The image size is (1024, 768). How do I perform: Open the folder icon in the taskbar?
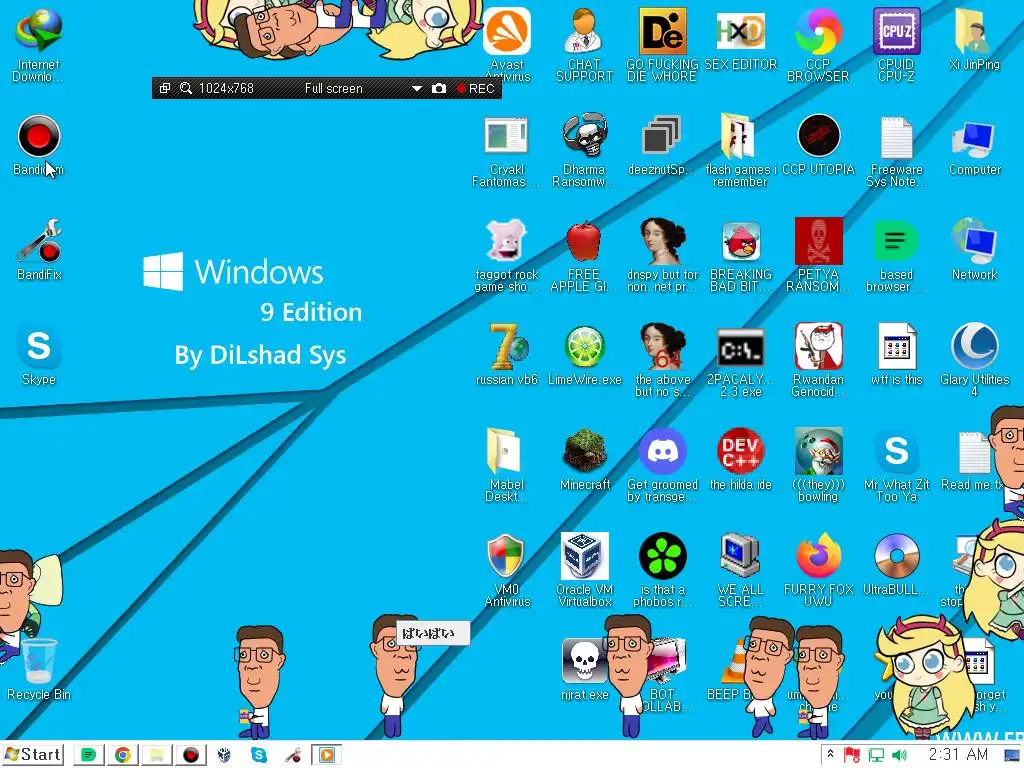[157, 755]
